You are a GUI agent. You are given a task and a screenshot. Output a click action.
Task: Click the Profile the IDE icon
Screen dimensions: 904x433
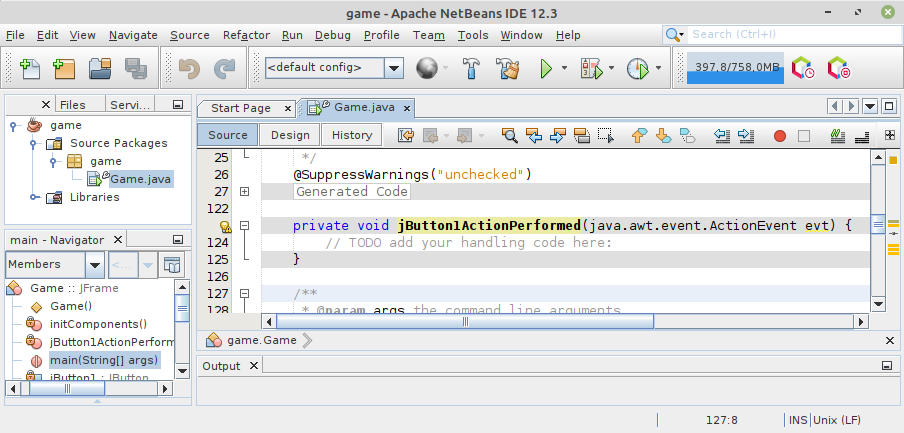coord(803,68)
